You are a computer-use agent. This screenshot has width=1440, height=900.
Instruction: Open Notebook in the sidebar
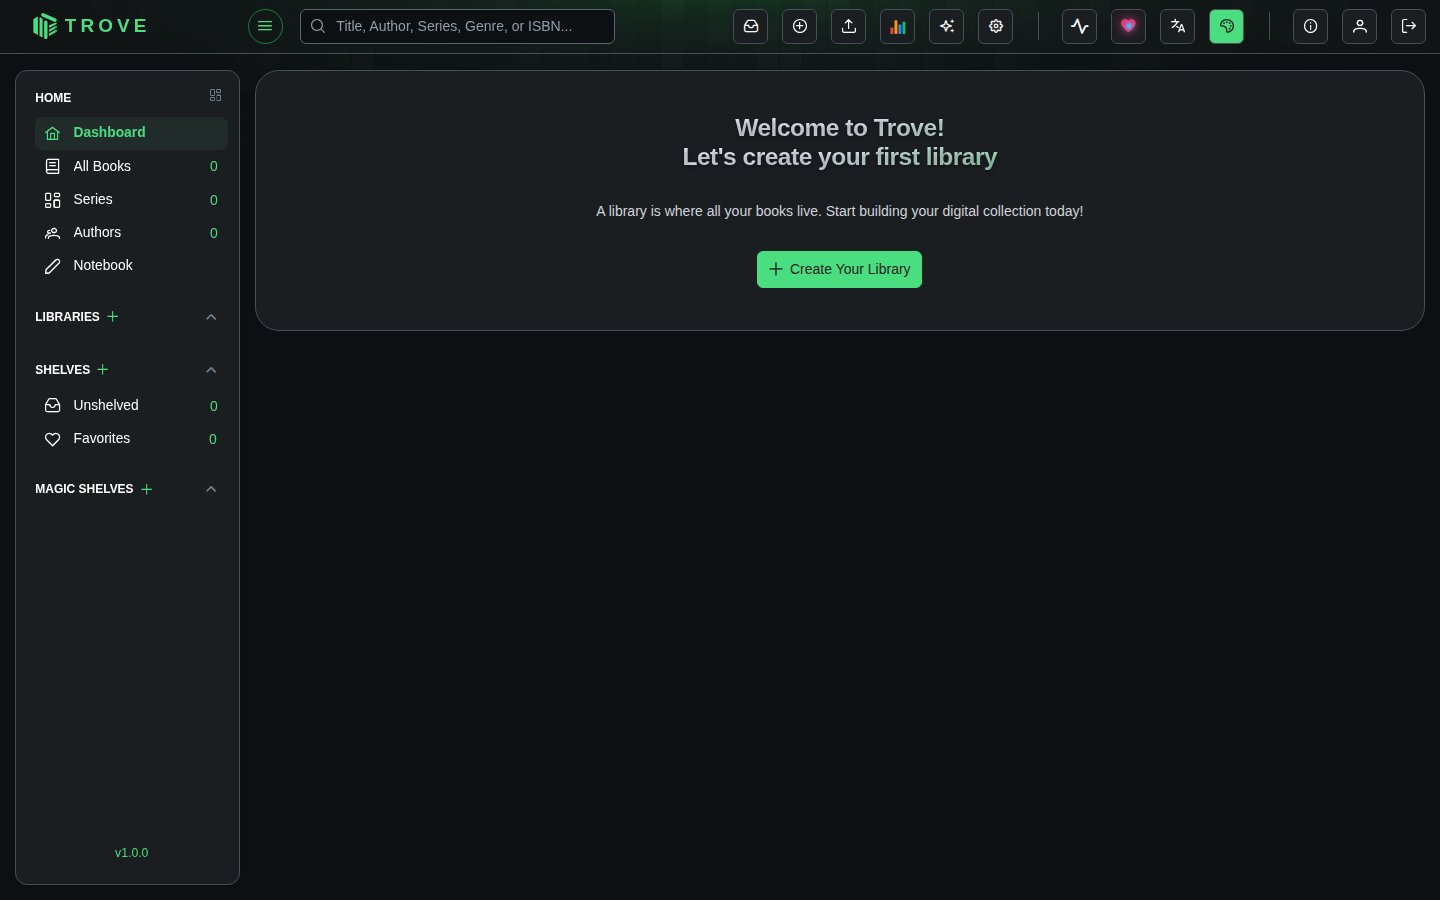point(131,265)
